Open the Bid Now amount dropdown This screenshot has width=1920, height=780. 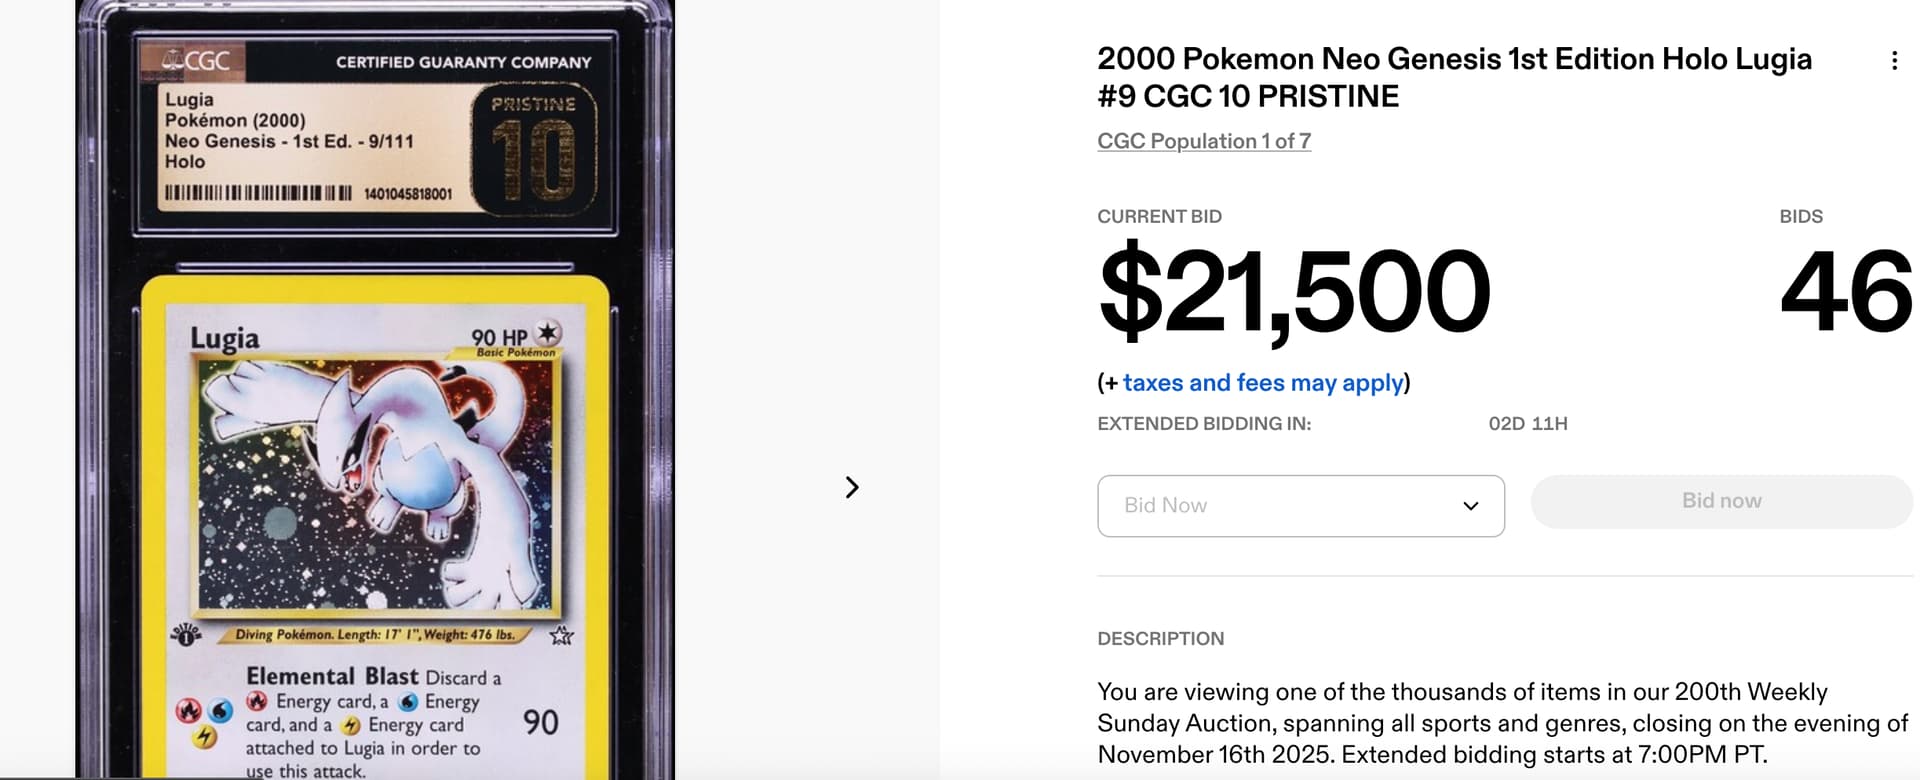point(1300,506)
